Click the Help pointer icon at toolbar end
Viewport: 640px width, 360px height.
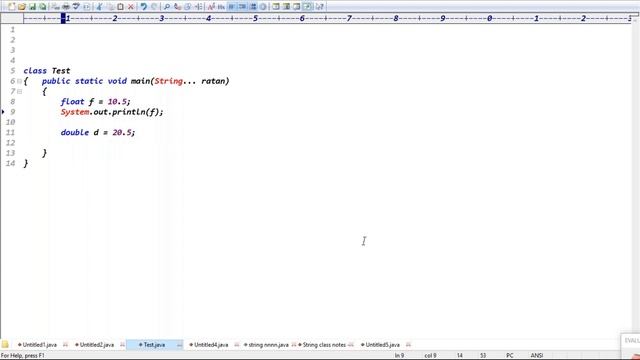click(x=320, y=7)
